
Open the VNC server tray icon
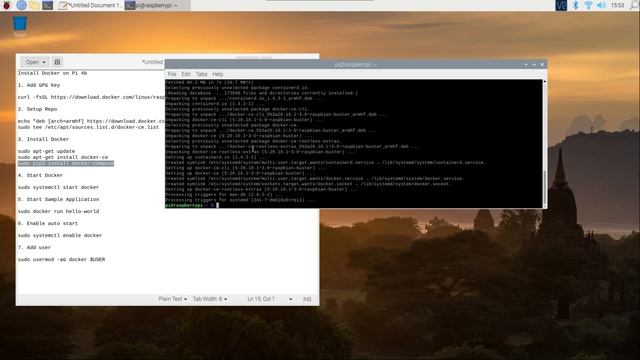(x=561, y=5)
